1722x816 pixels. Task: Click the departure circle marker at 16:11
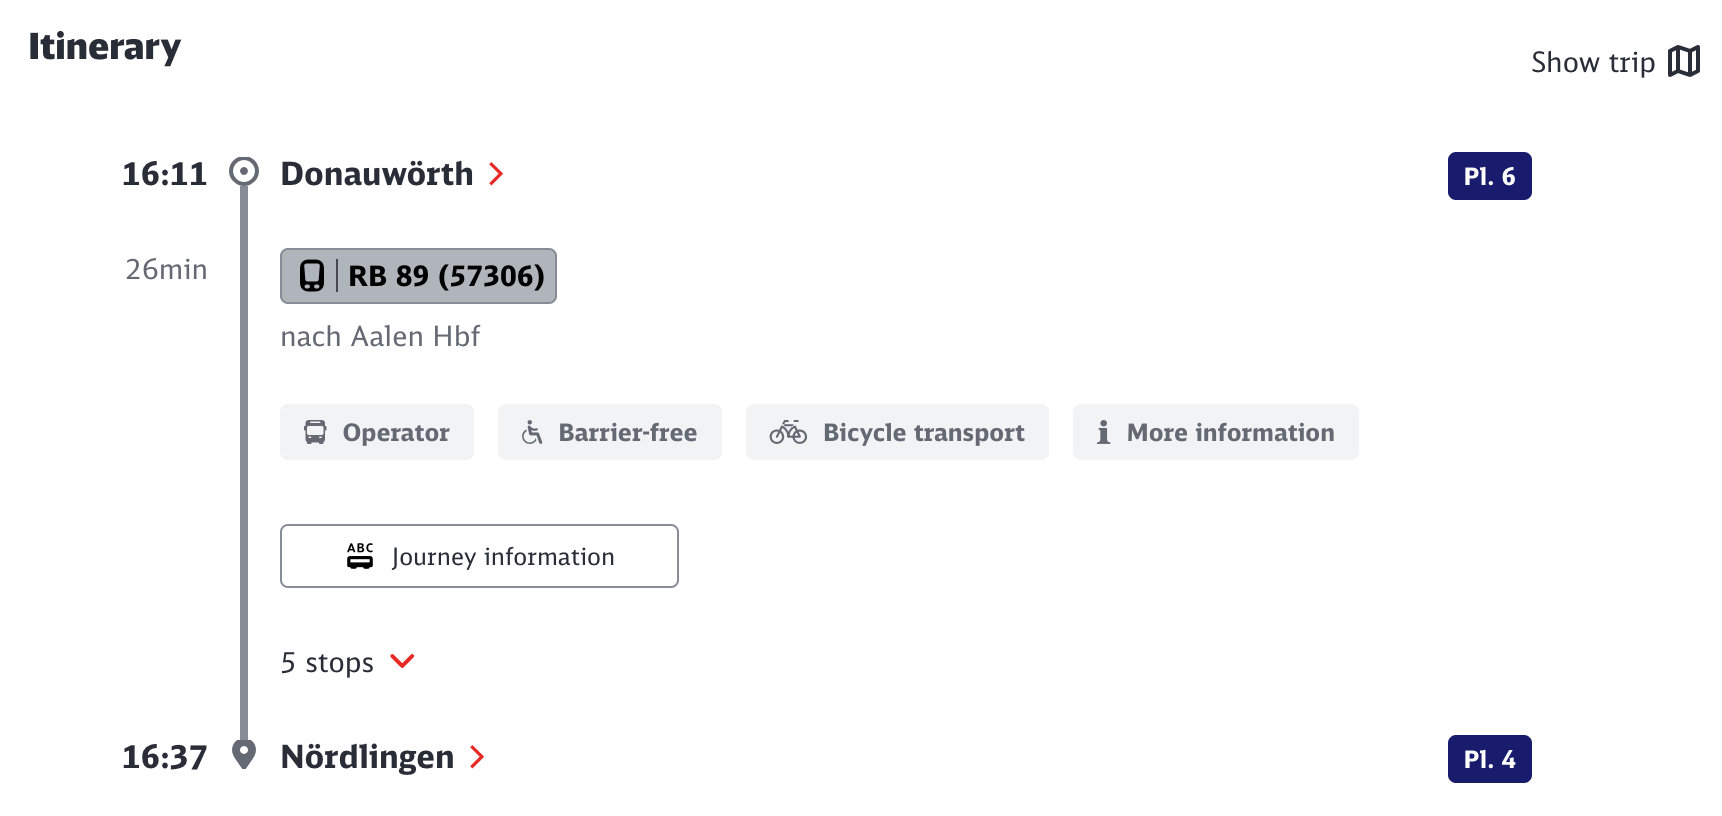(243, 172)
